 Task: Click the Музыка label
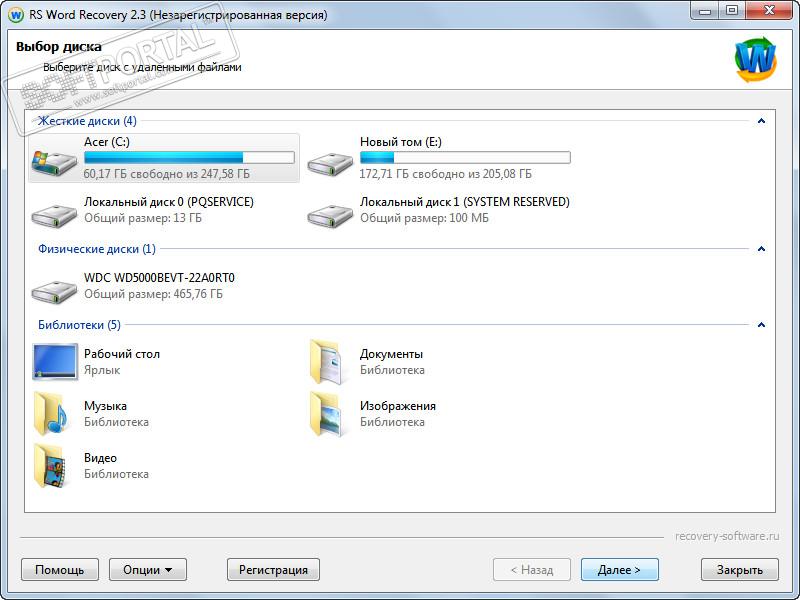click(106, 406)
